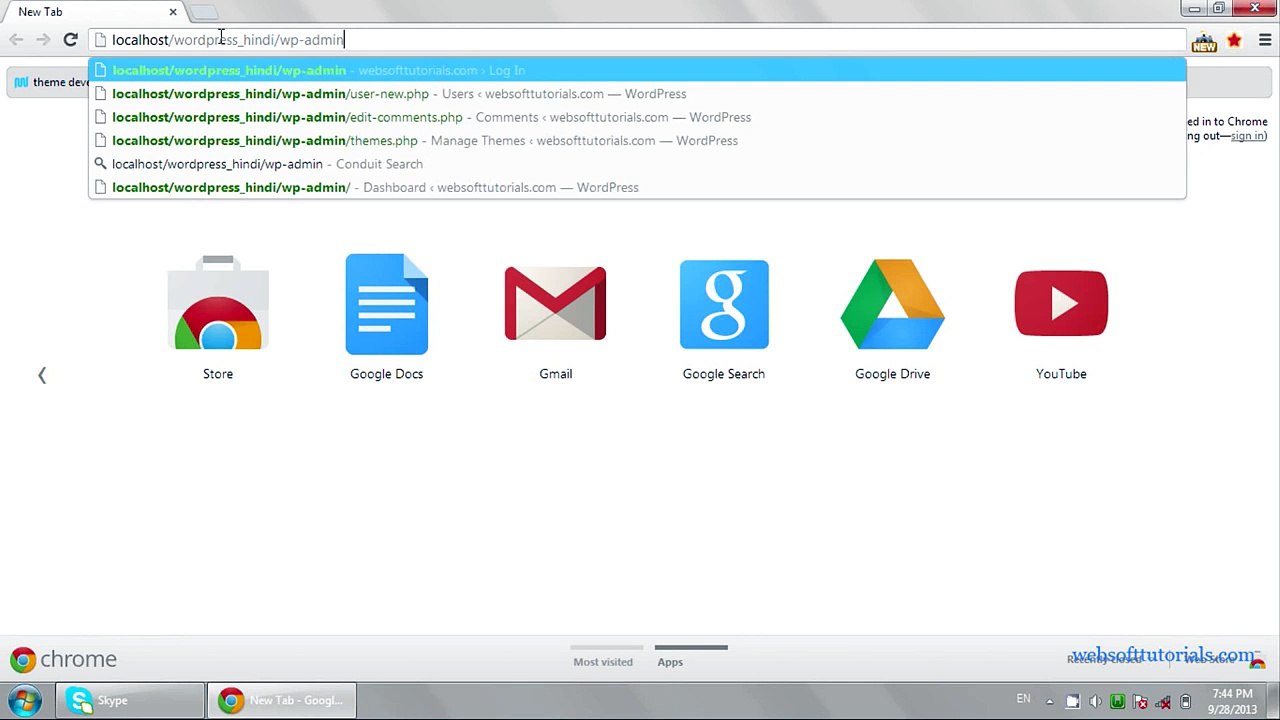Select the wp-admin Log In suggestion
Screen dimensions: 1280x720
[x=637, y=70]
